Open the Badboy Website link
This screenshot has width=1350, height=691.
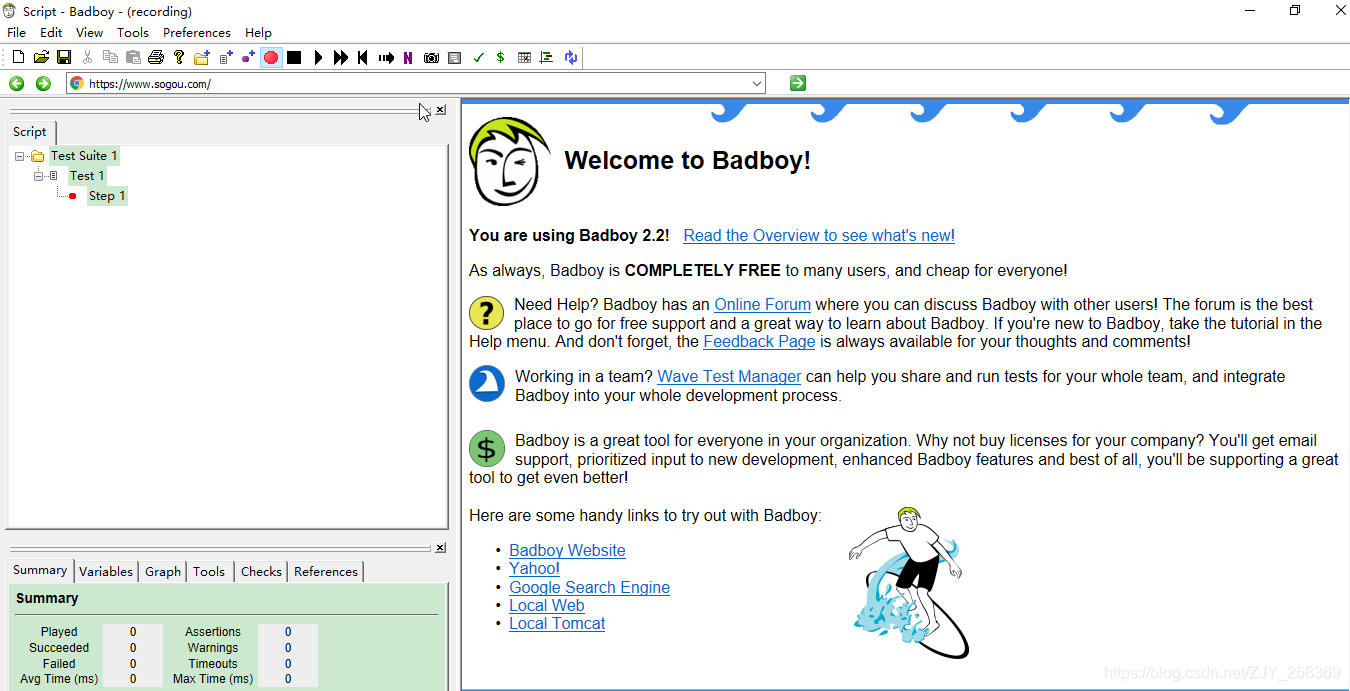[567, 551]
